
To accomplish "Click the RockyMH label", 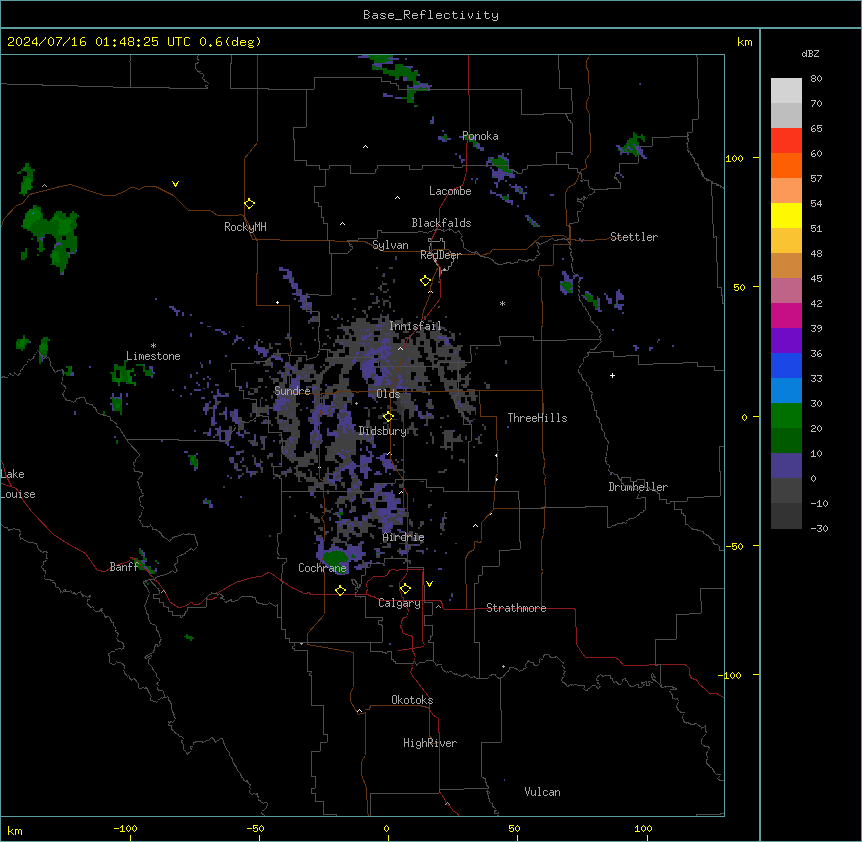I will point(245,227).
